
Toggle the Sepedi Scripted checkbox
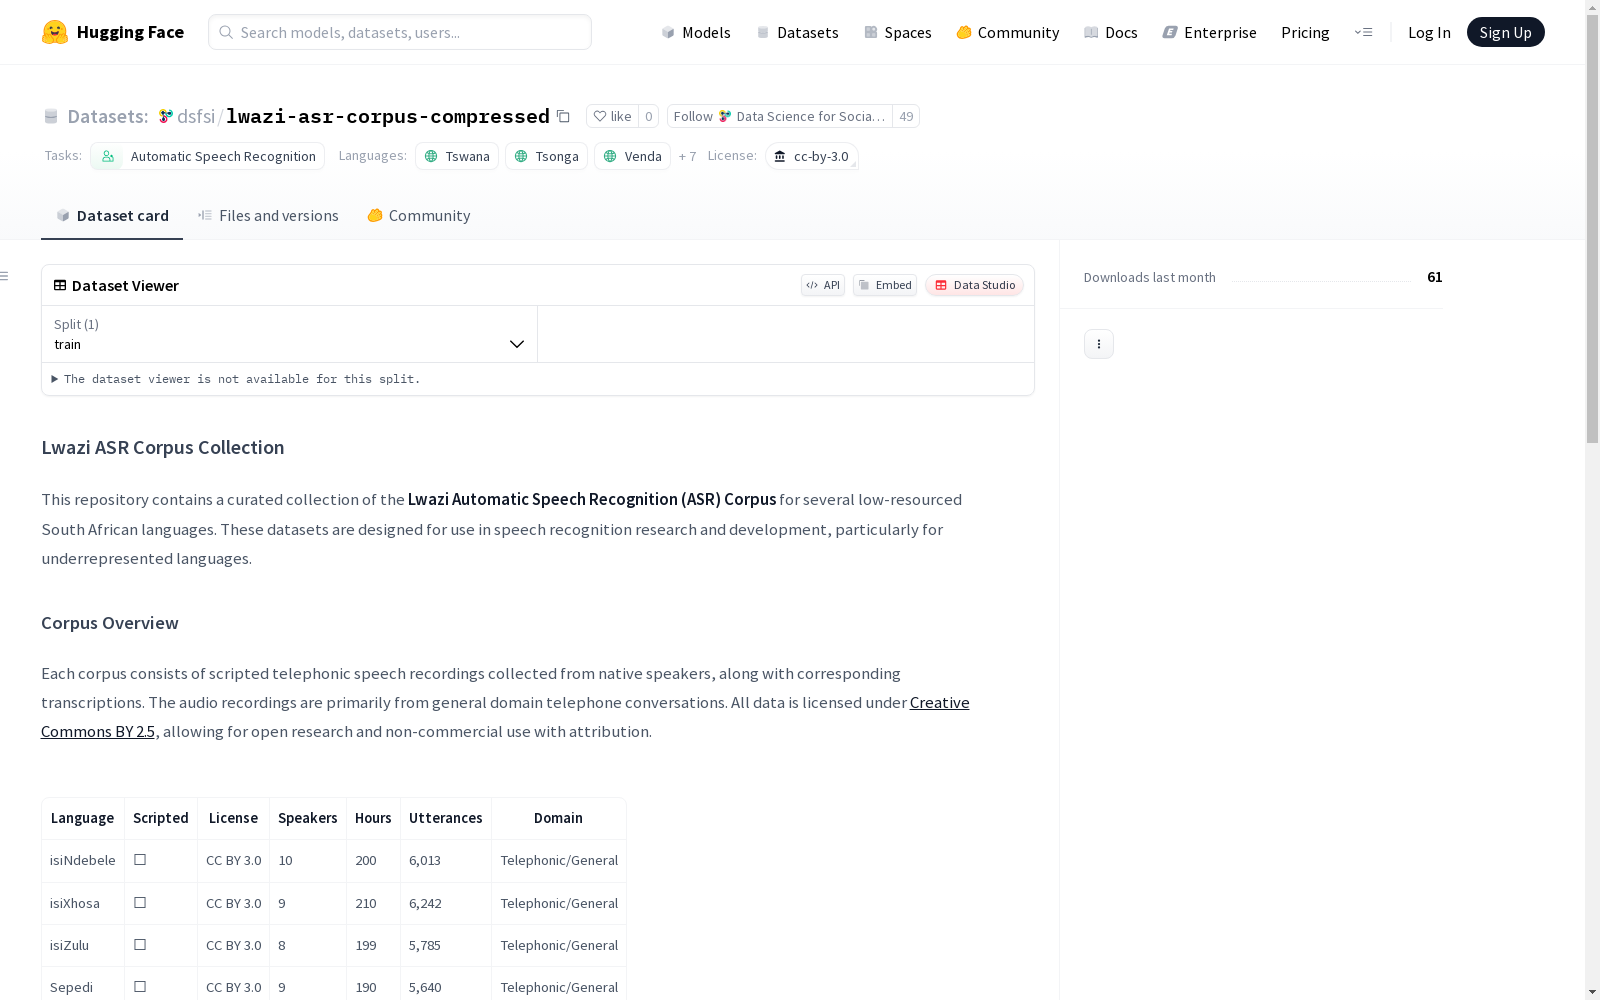pyautogui.click(x=140, y=986)
